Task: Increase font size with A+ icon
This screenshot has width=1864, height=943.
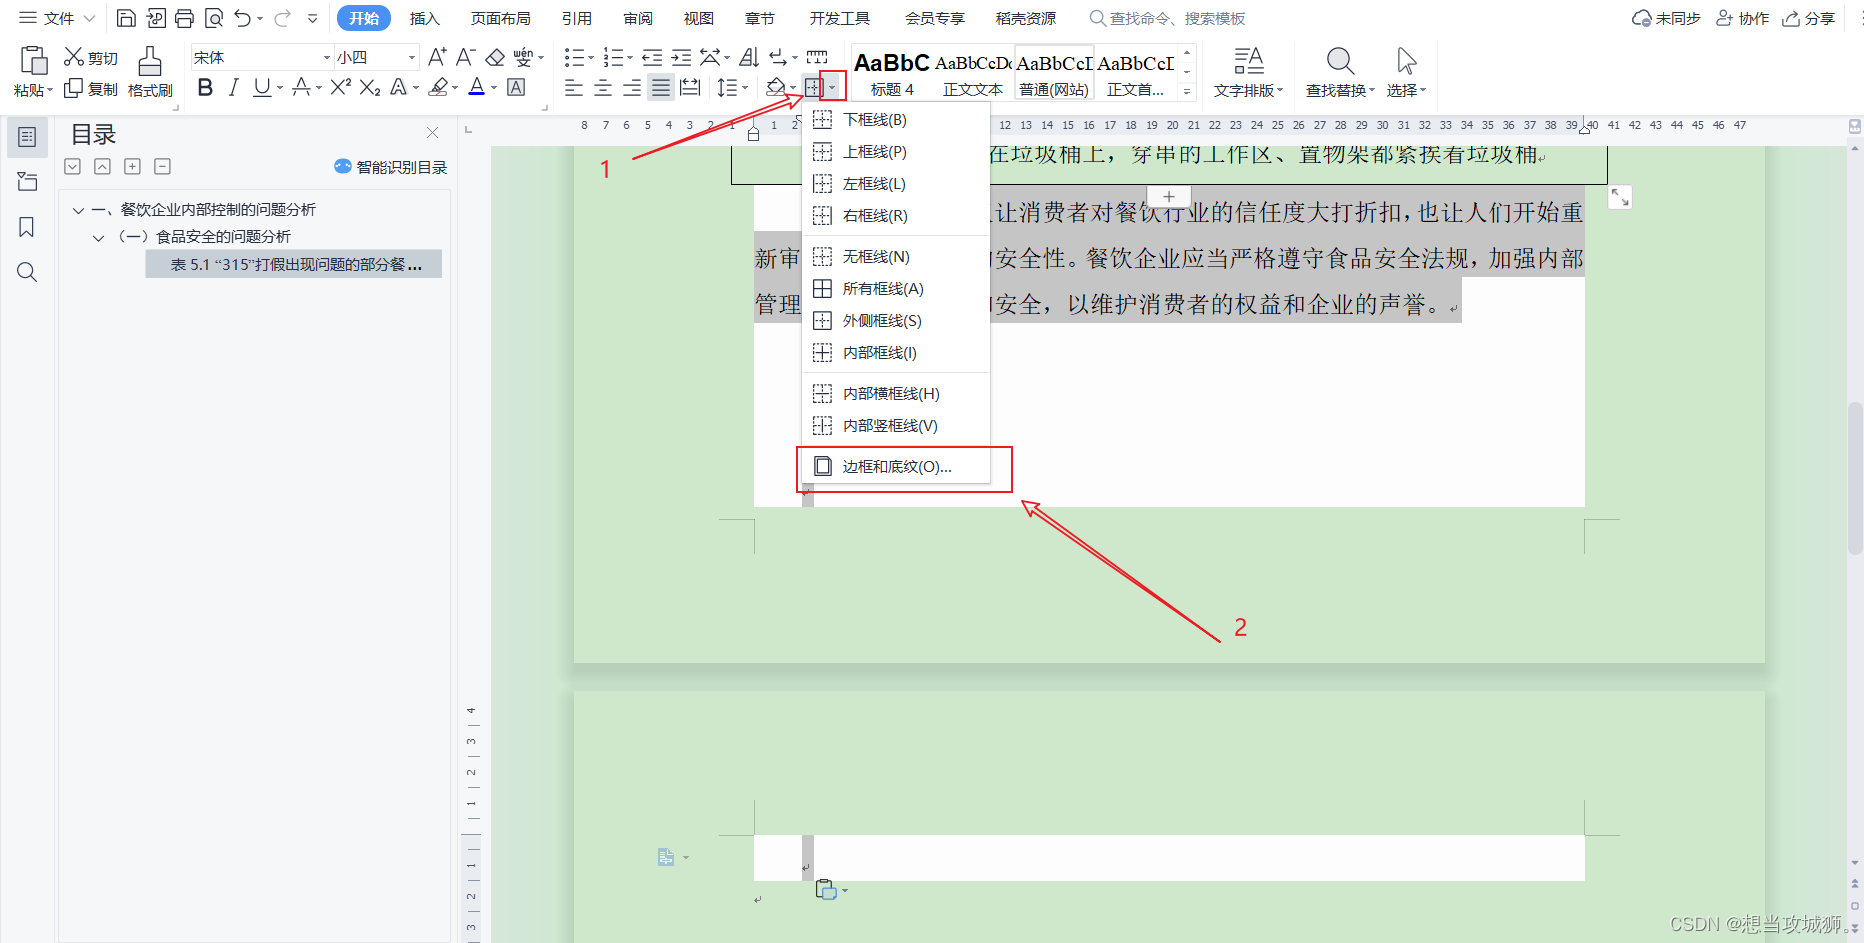Action: [x=437, y=57]
